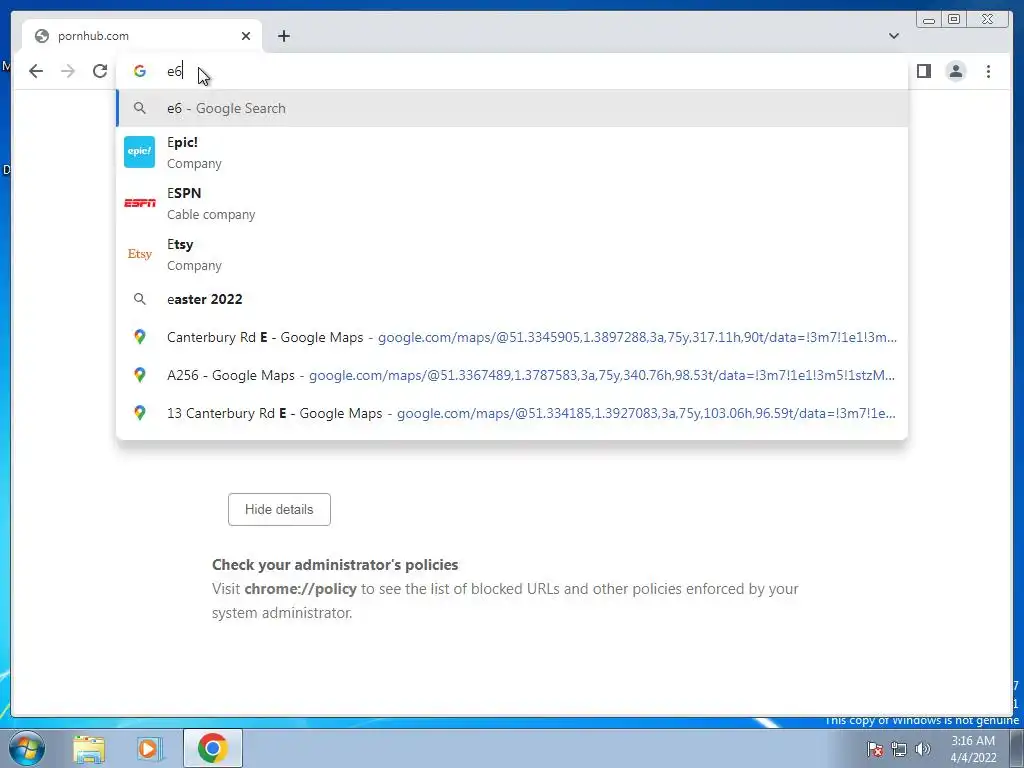
Task: Minimize the Chrome window
Action: coord(929,20)
